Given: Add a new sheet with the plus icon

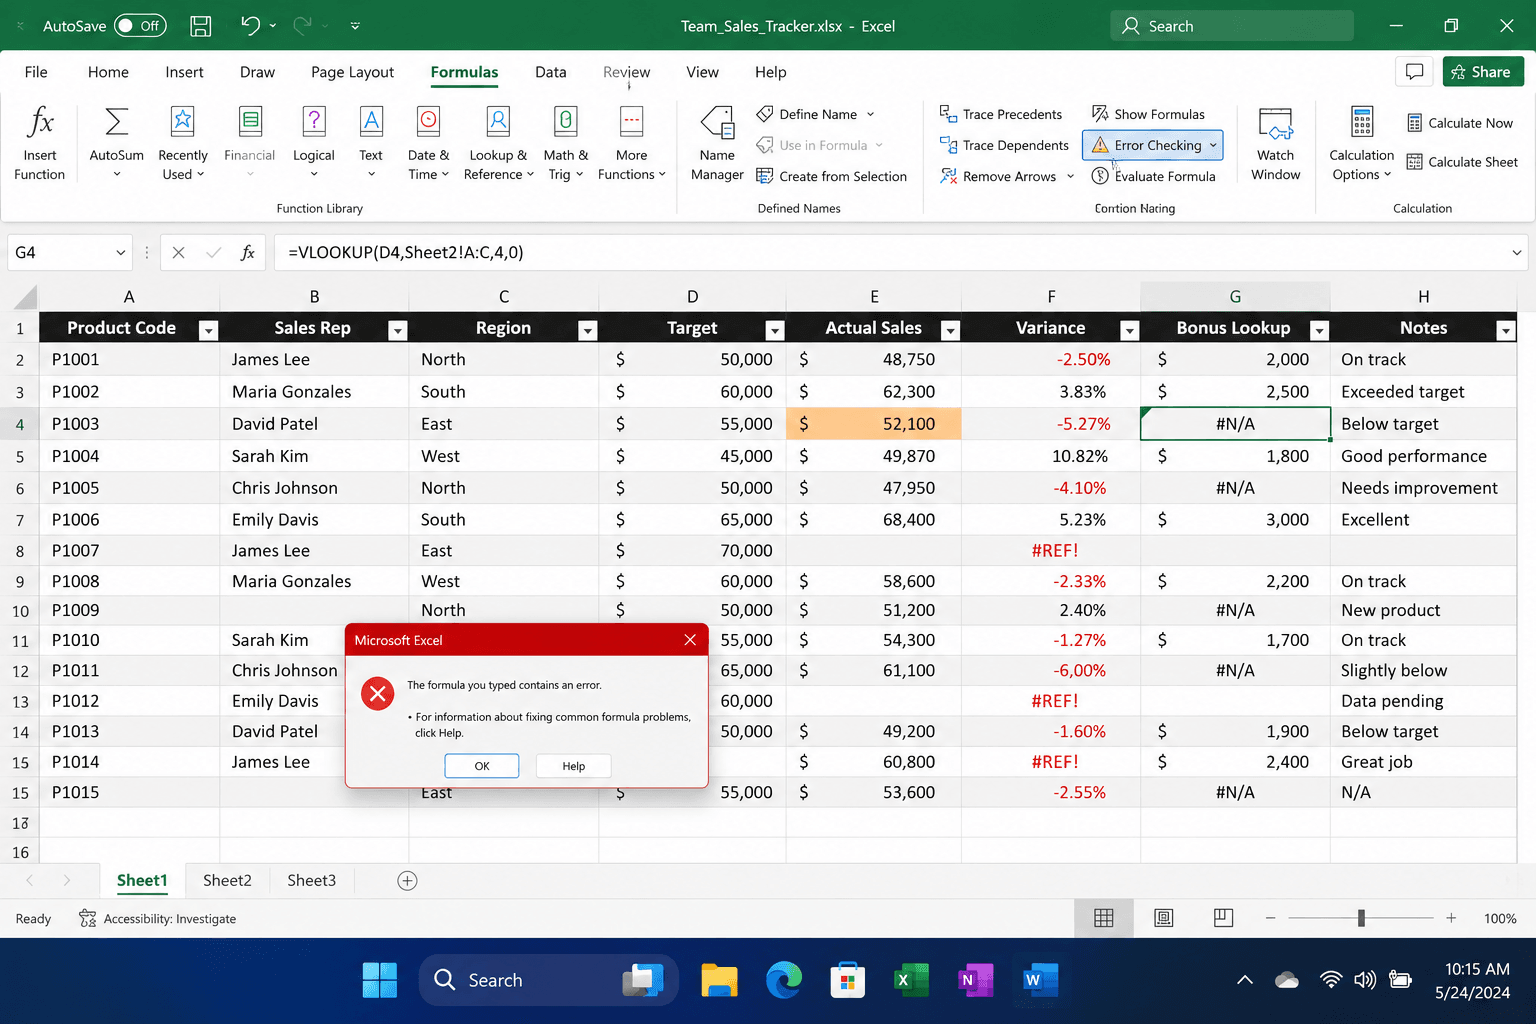Looking at the screenshot, I should click(x=407, y=881).
